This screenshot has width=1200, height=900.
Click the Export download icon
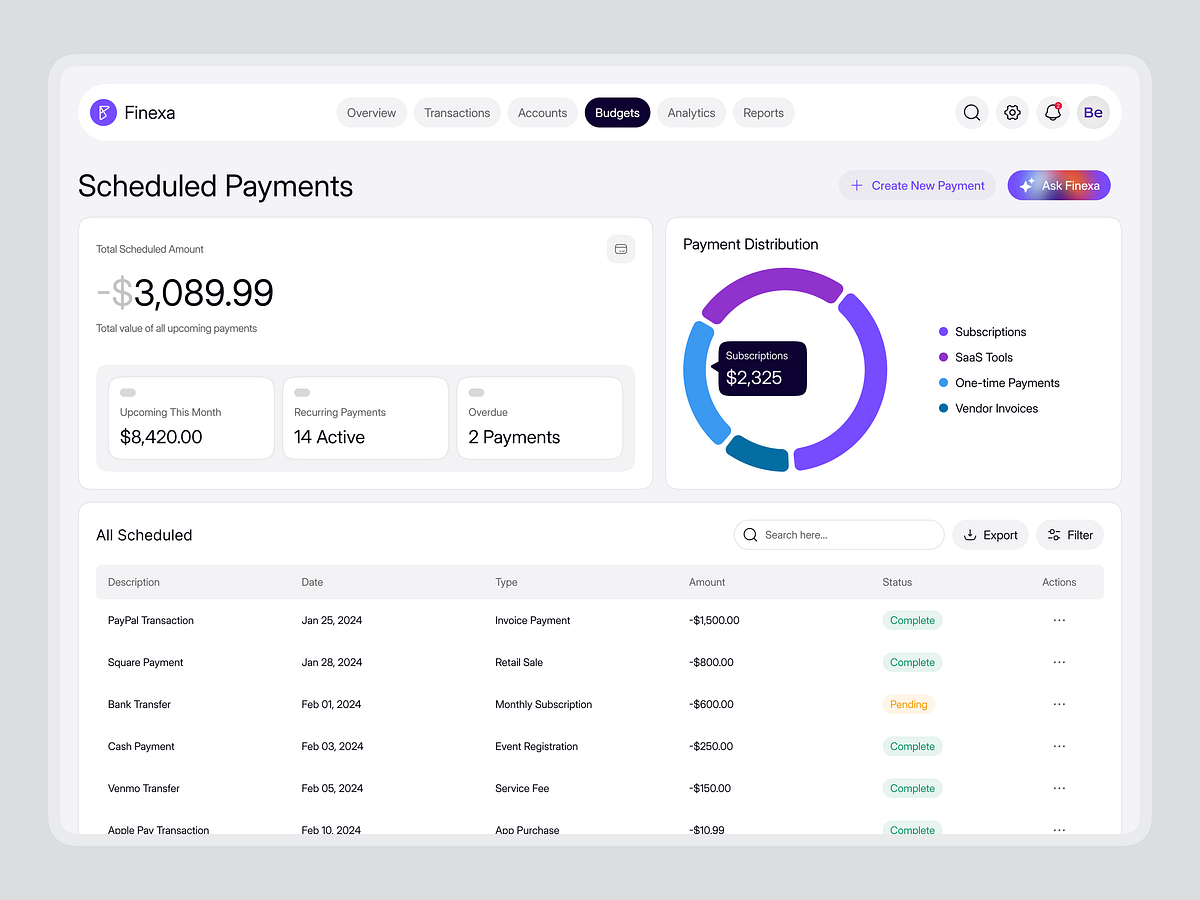968,534
